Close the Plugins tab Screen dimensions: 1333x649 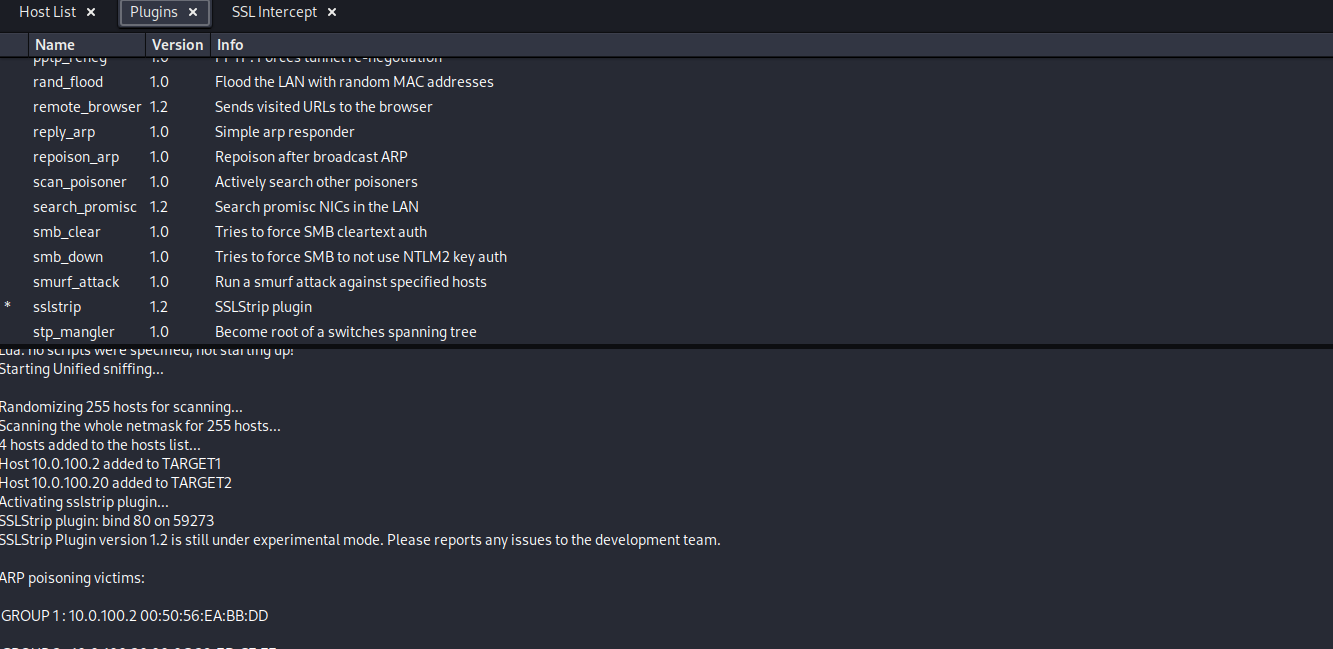[x=193, y=12]
